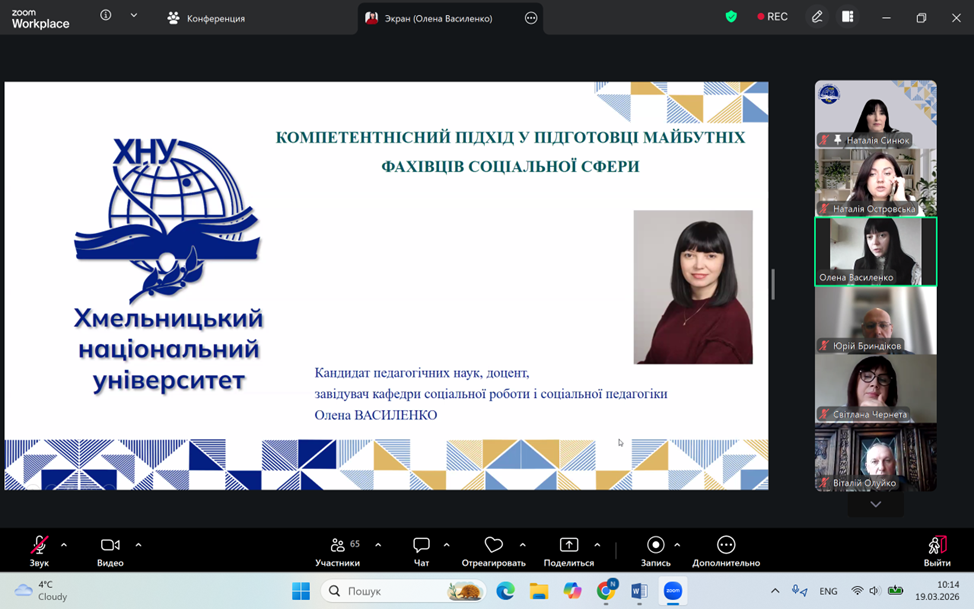Select the Экран (Олена Василенко) tab
The image size is (974, 609).
point(438,18)
